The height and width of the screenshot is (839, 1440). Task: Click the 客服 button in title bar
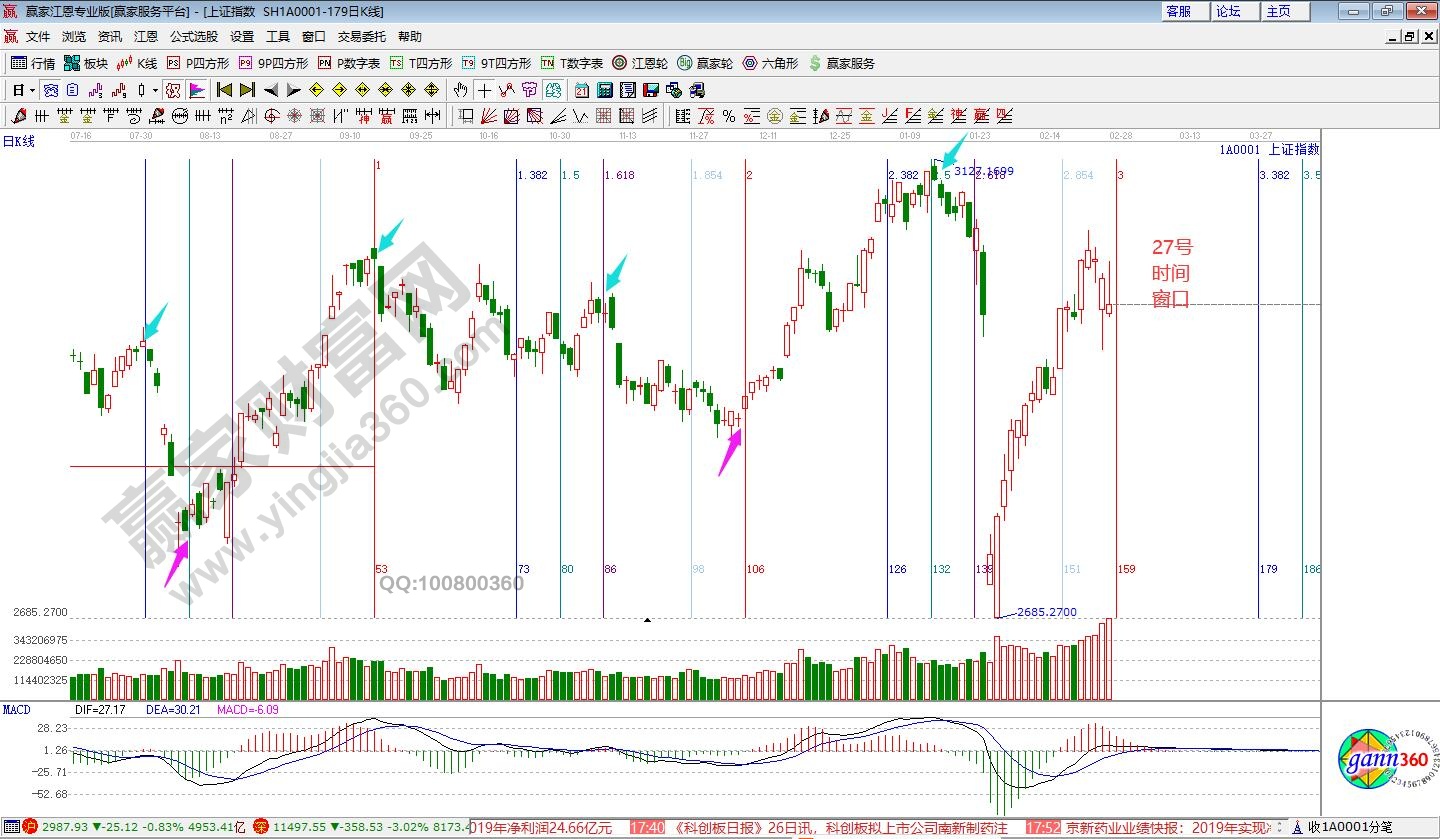(x=1178, y=11)
